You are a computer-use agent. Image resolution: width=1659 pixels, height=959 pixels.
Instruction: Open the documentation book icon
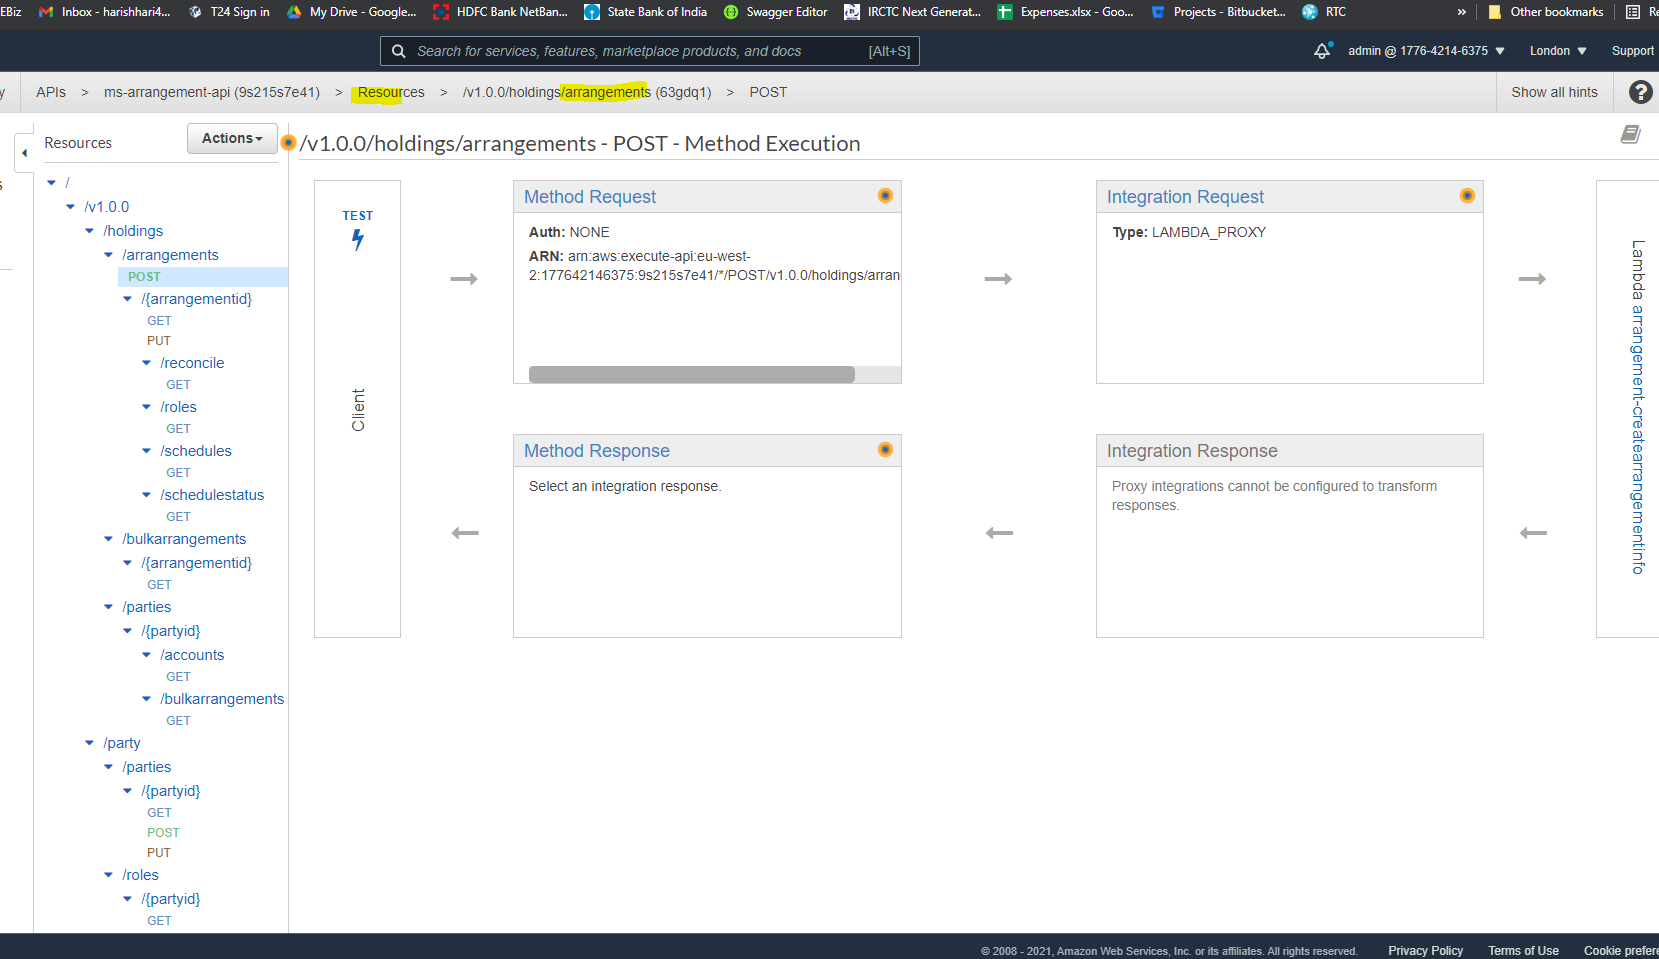coord(1630,135)
